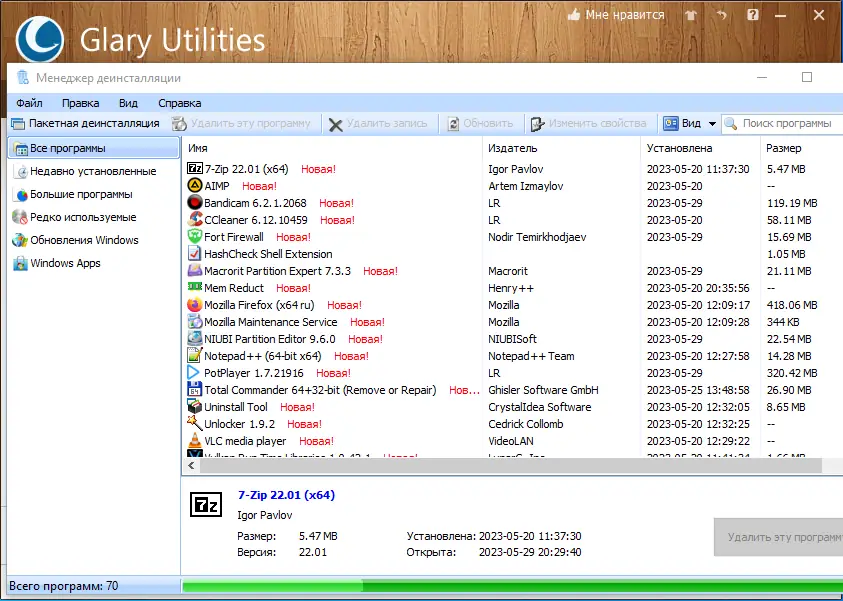Click the Fort Firewall shield icon
The height and width of the screenshot is (601, 843).
(x=195, y=237)
